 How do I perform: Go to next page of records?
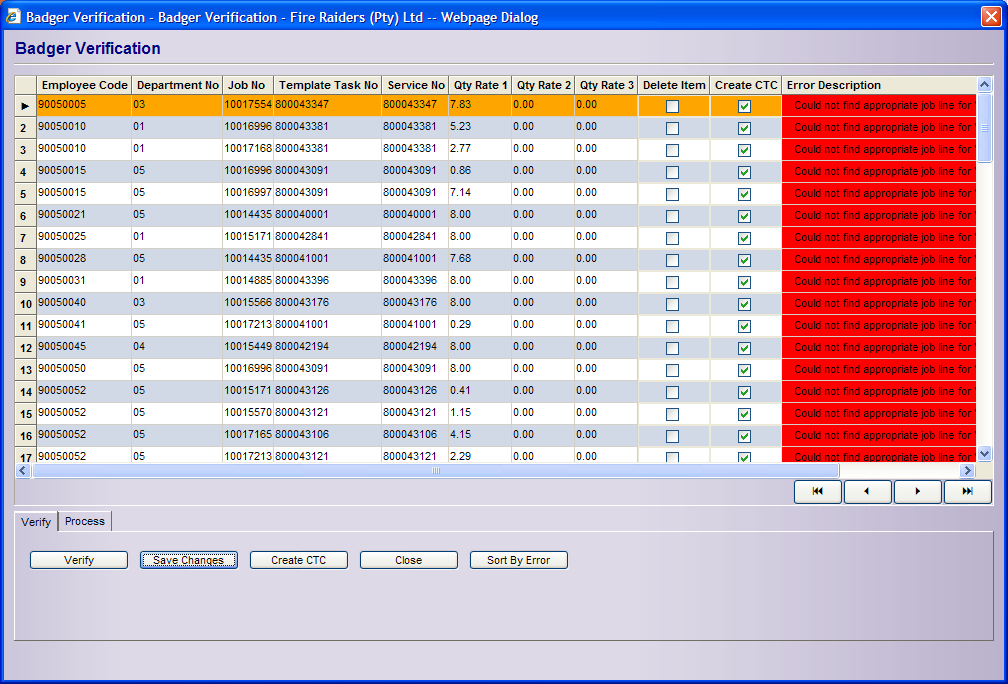click(918, 492)
